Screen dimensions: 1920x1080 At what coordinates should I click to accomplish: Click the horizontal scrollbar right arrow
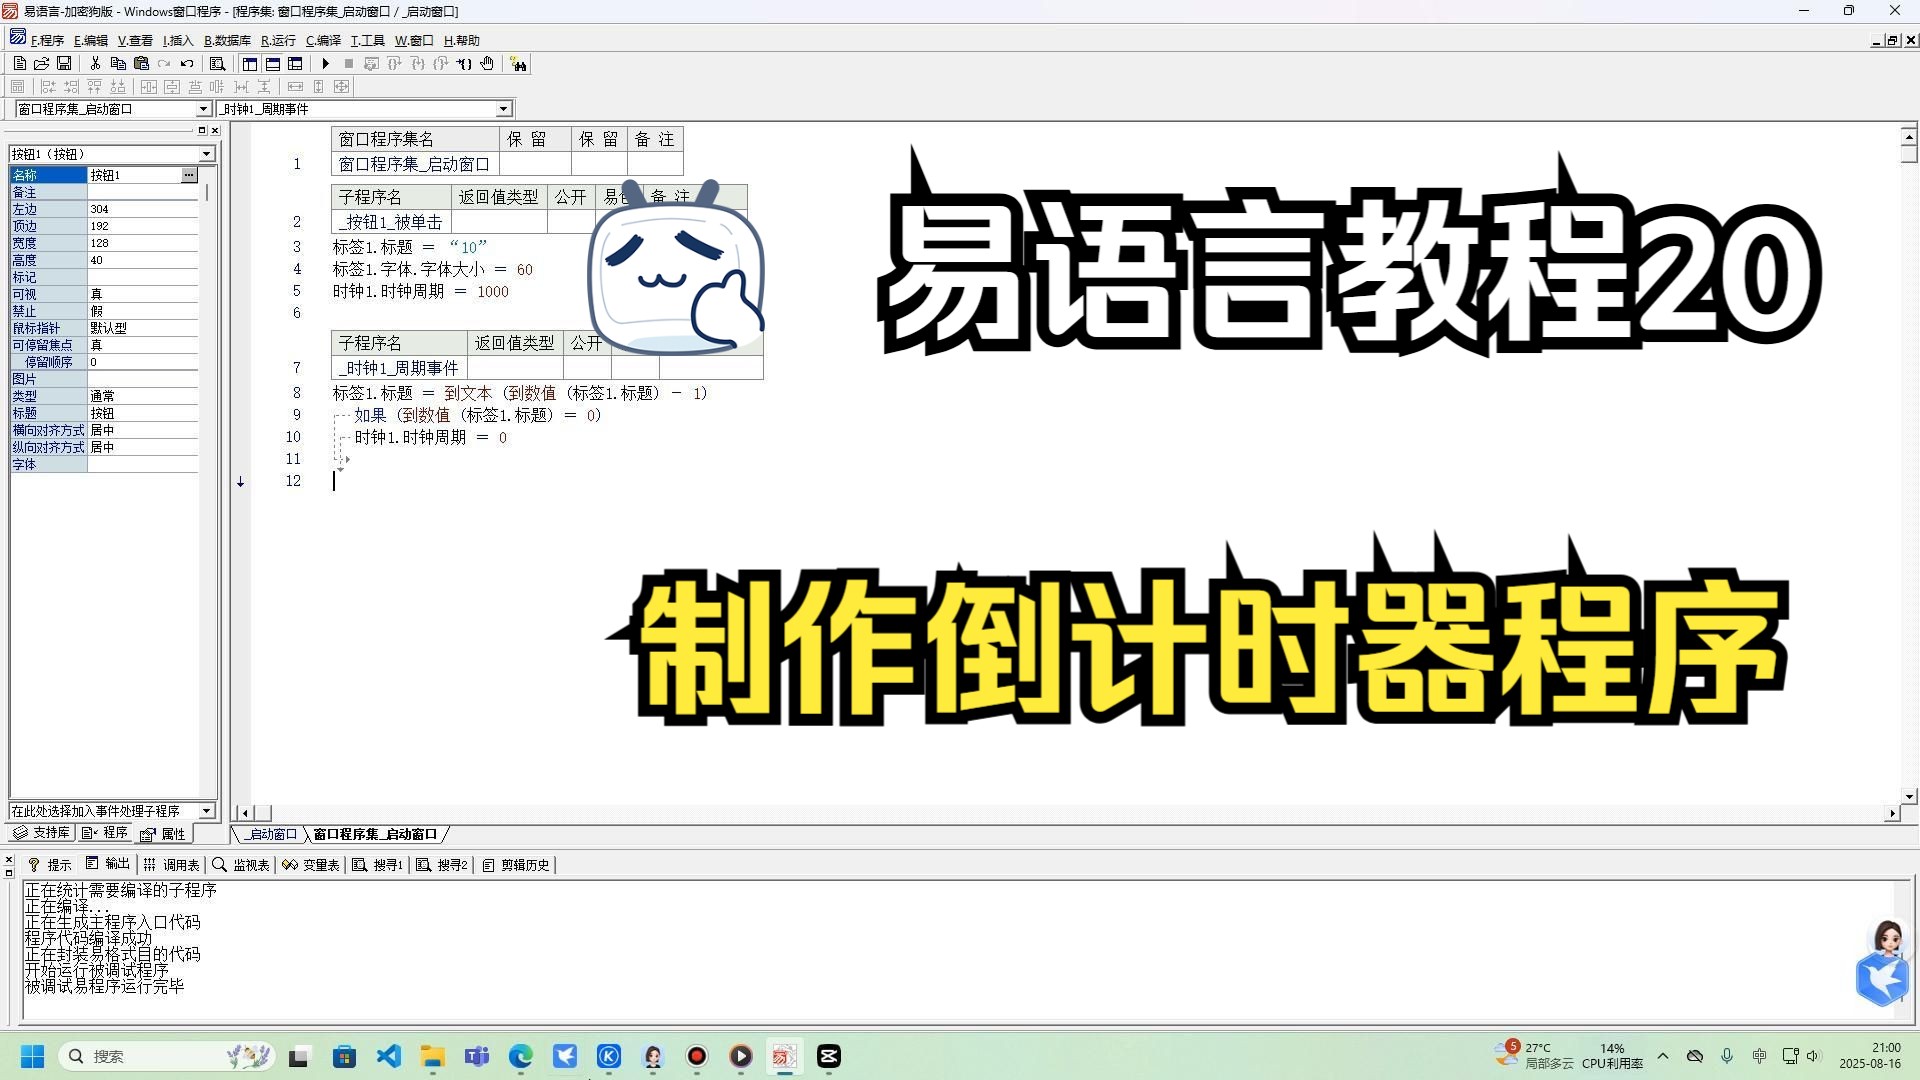1891,814
